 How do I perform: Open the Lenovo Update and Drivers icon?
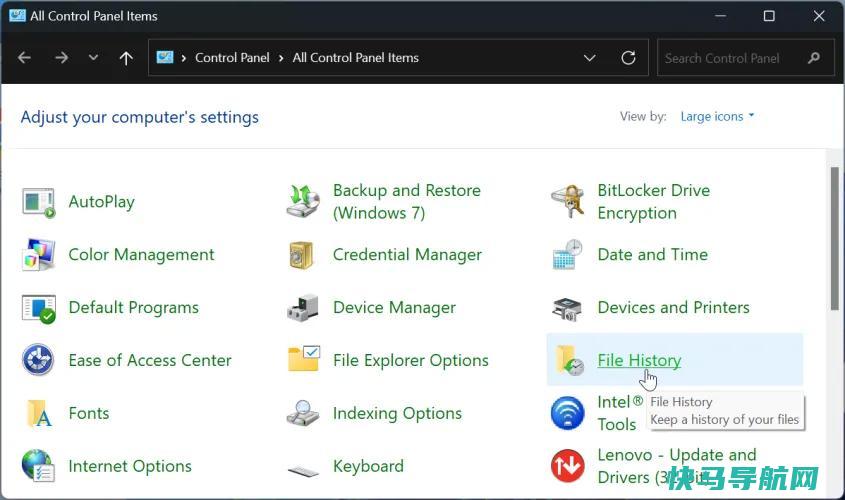567,466
